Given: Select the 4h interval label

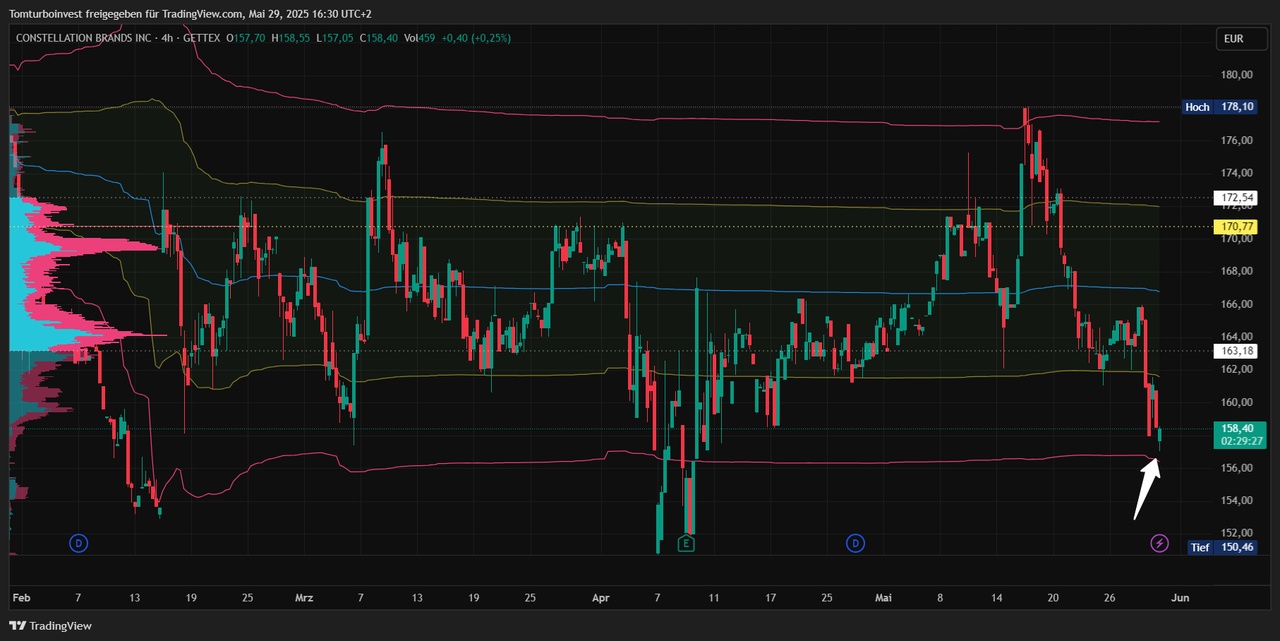Looking at the screenshot, I should point(167,38).
